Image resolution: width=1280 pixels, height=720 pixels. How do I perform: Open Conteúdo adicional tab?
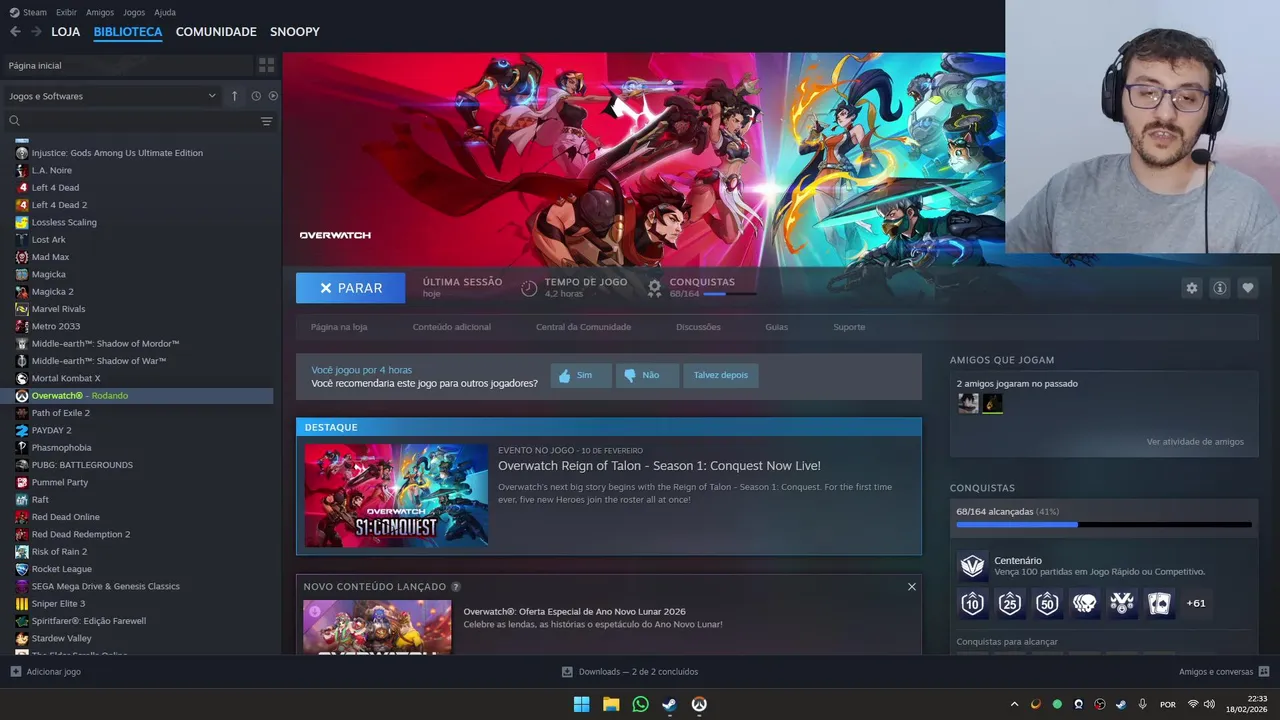[452, 327]
